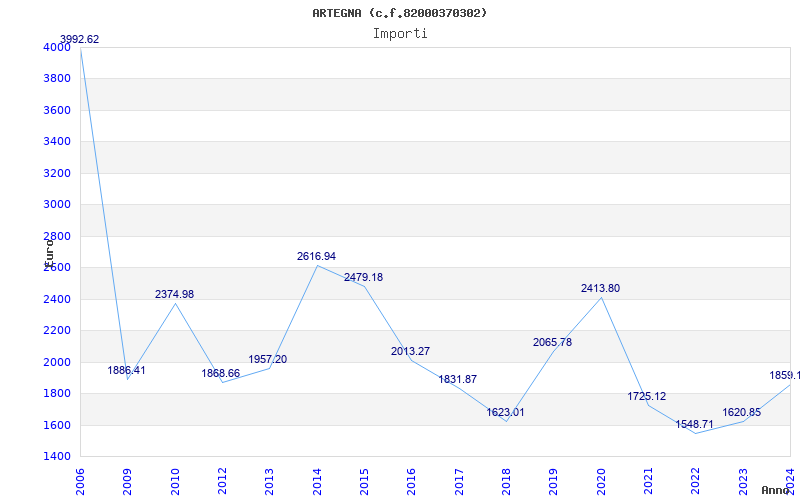The width and height of the screenshot is (800, 500).
Task: Click the y-axis value 1400
Action: click(x=57, y=457)
